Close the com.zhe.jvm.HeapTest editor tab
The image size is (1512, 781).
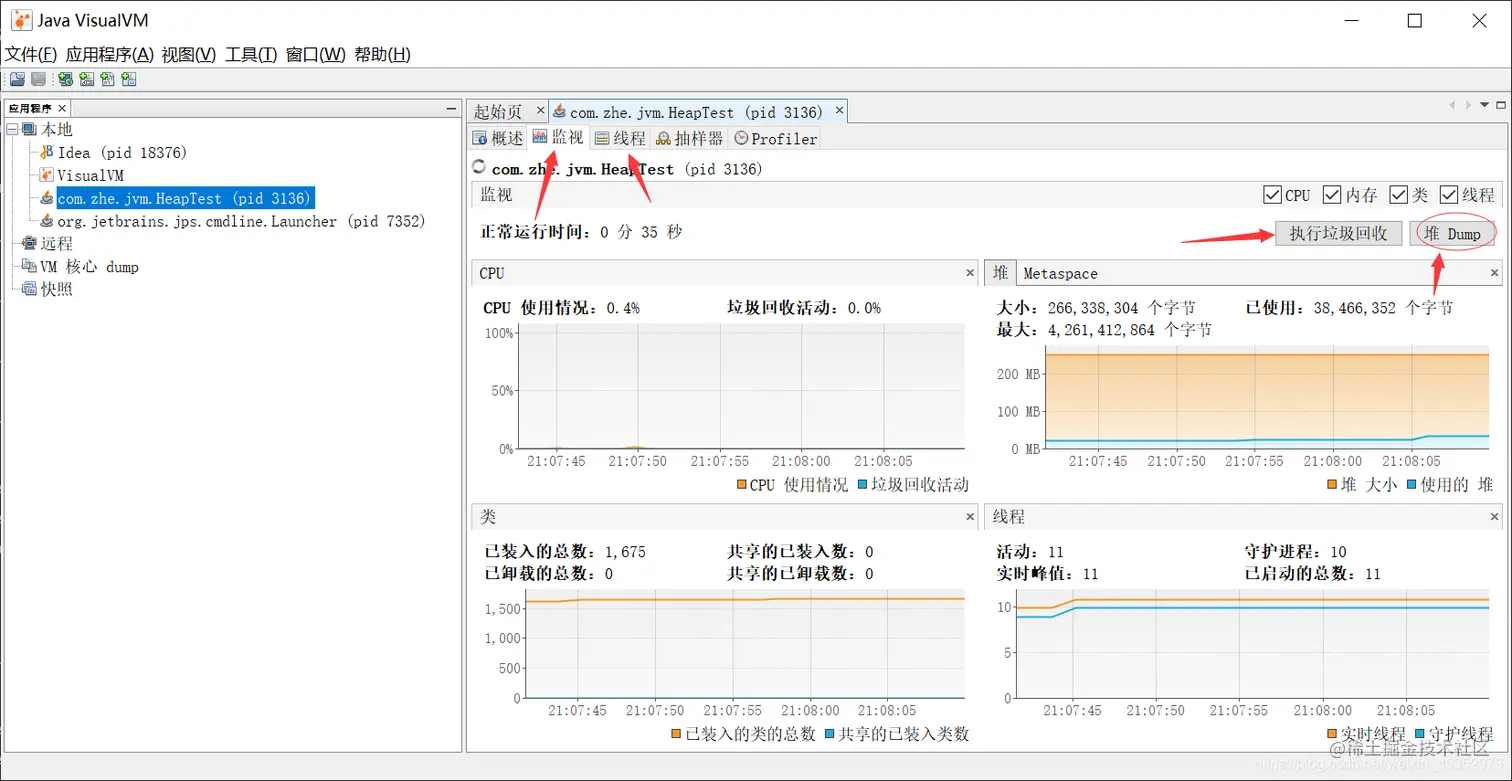click(840, 111)
